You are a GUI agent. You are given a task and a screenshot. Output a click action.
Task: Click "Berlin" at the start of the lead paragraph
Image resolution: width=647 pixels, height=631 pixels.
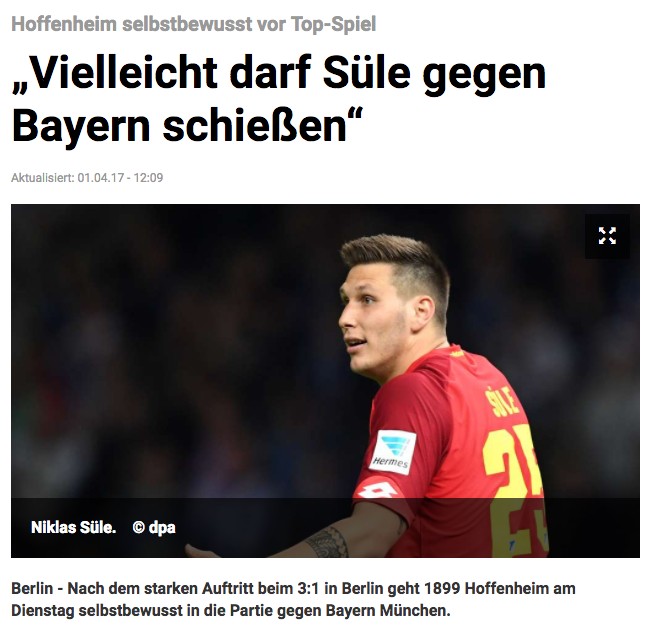[x=32, y=588]
